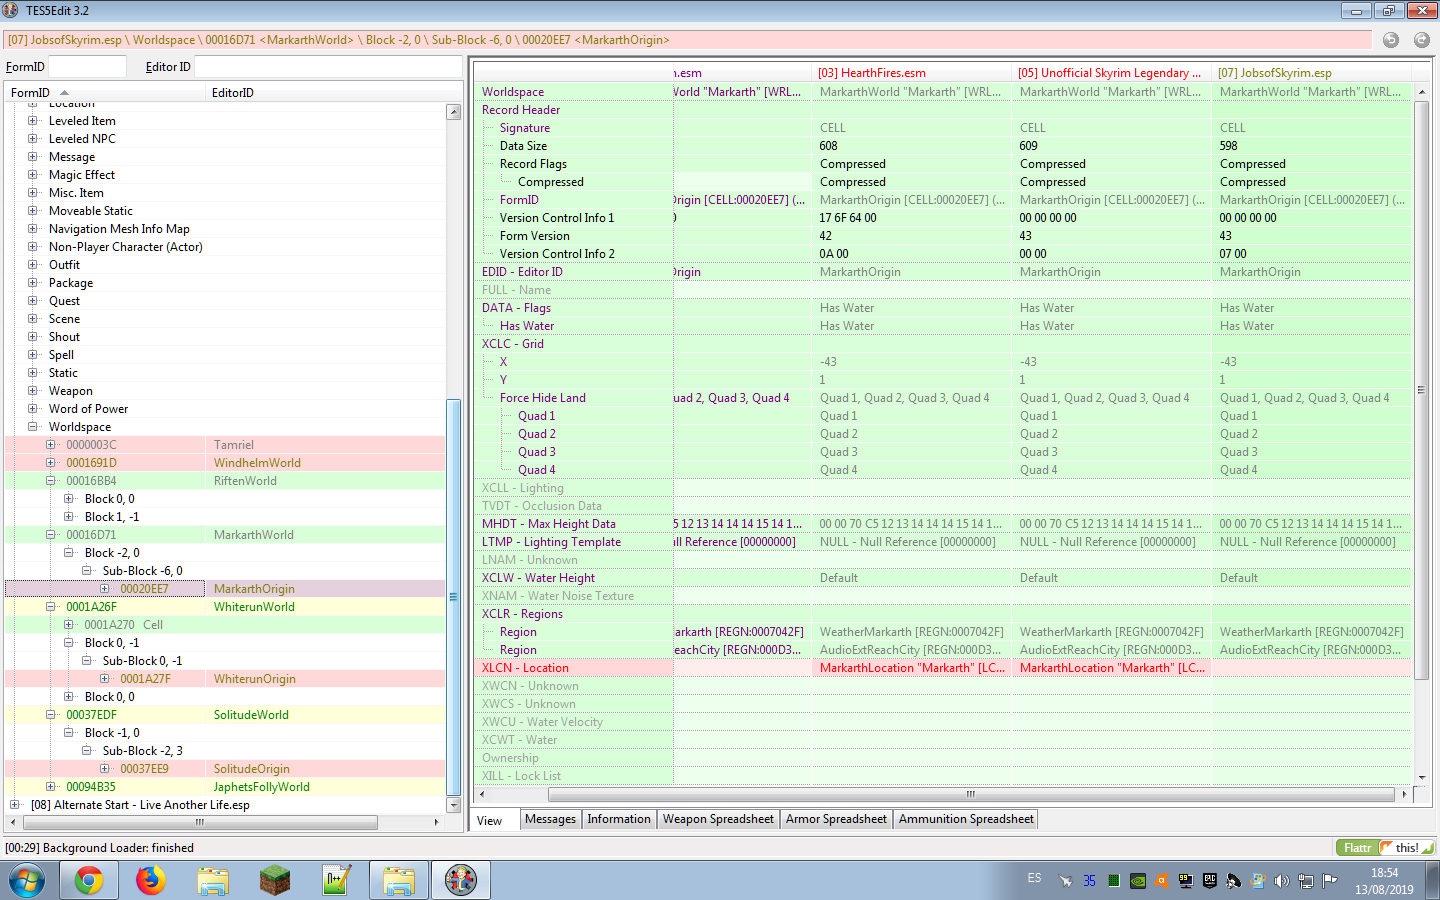Click the MHDT - Max Height Data row
Image resolution: width=1440 pixels, height=900 pixels.
pos(548,524)
